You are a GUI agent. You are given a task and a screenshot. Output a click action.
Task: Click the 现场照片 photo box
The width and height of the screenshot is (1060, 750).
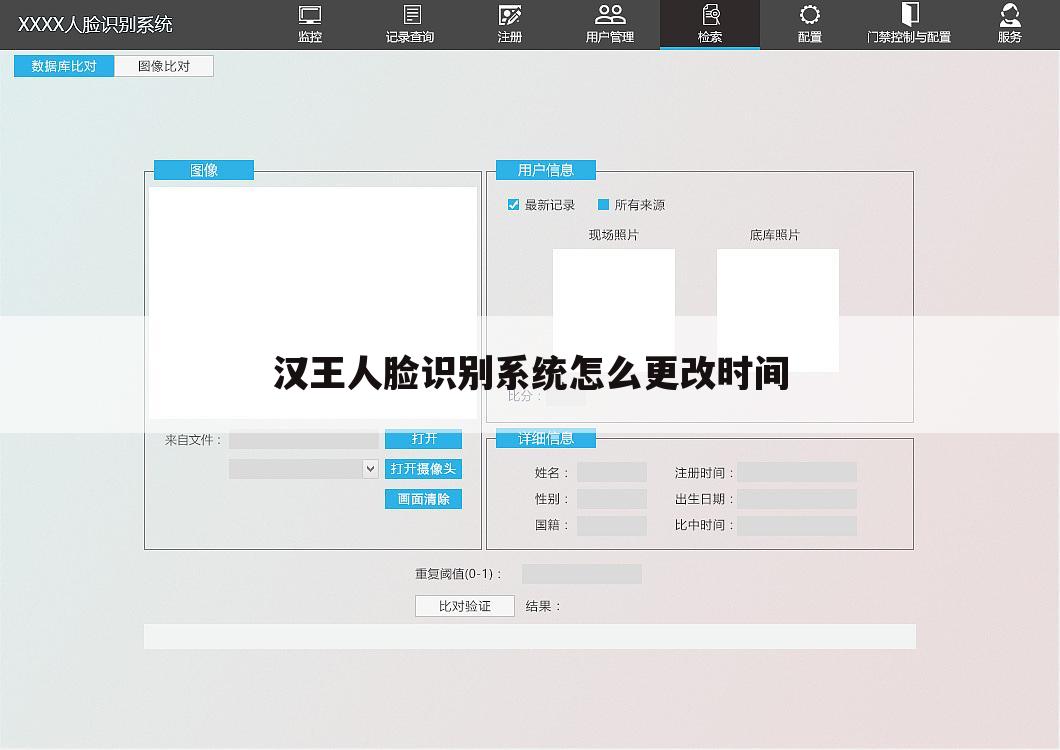point(614,310)
